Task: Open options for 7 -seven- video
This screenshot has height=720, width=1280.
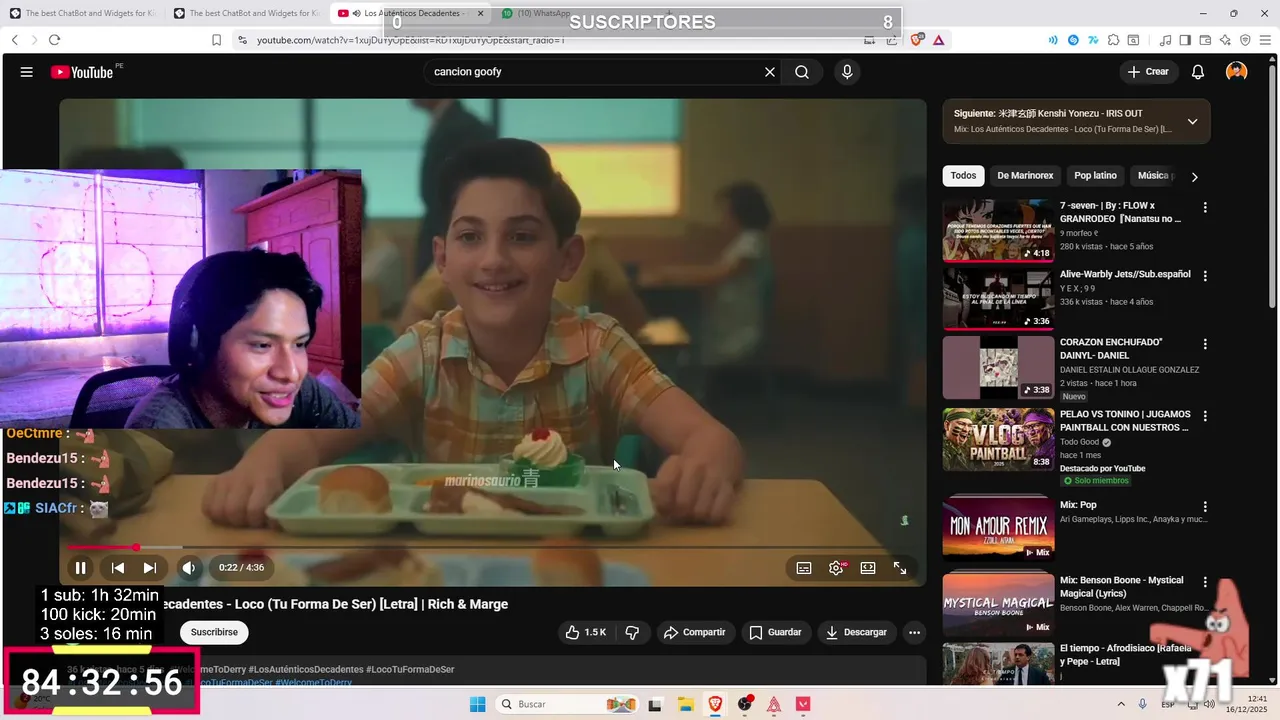Action: point(1205,207)
